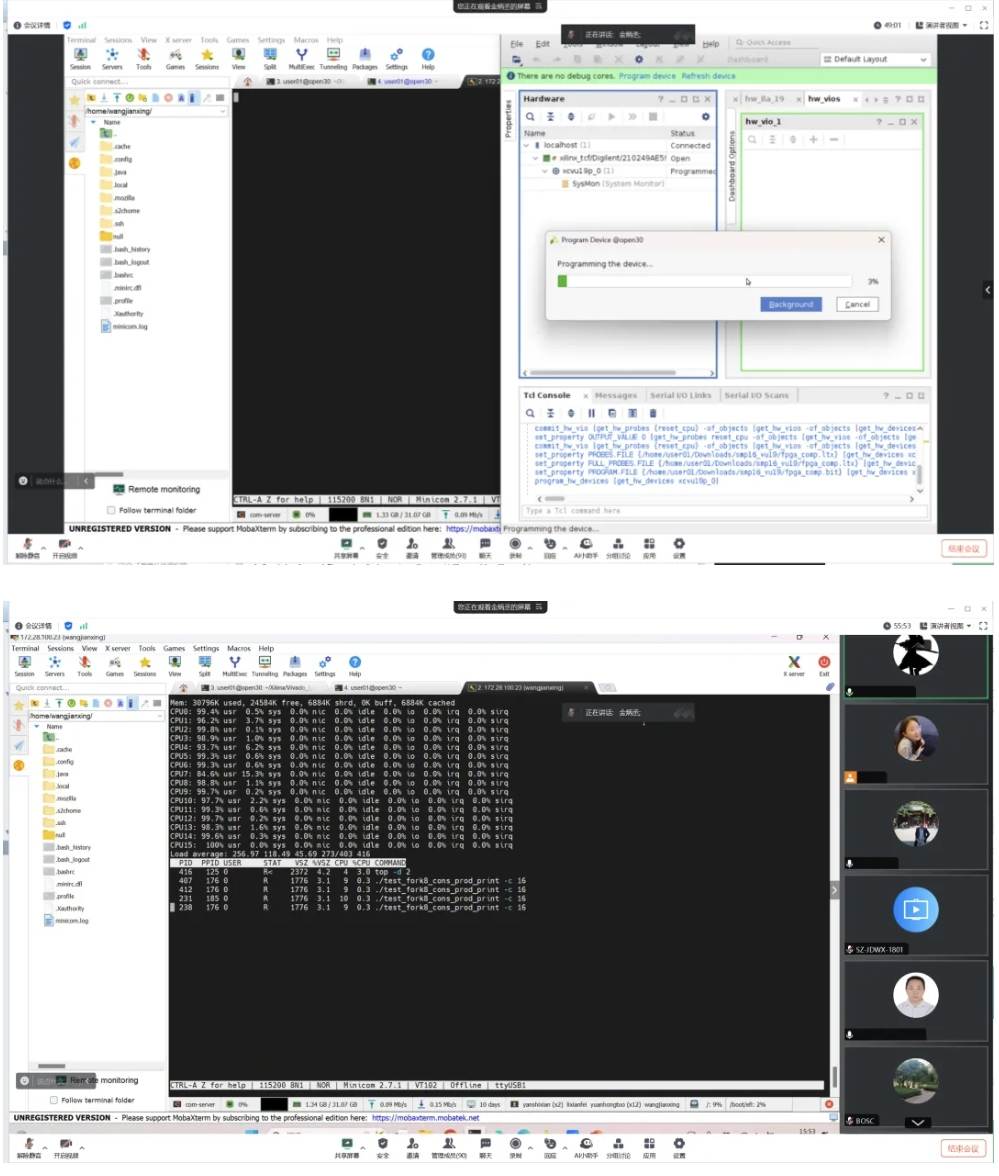The height and width of the screenshot is (1176, 999).
Task: Open the X server menu above the CPU terminal
Action: pos(118,649)
